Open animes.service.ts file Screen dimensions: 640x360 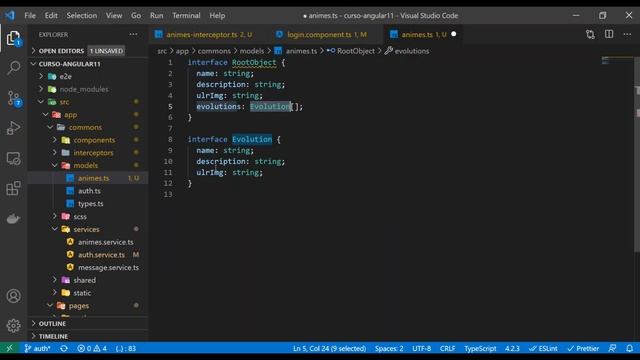click(x=88, y=242)
